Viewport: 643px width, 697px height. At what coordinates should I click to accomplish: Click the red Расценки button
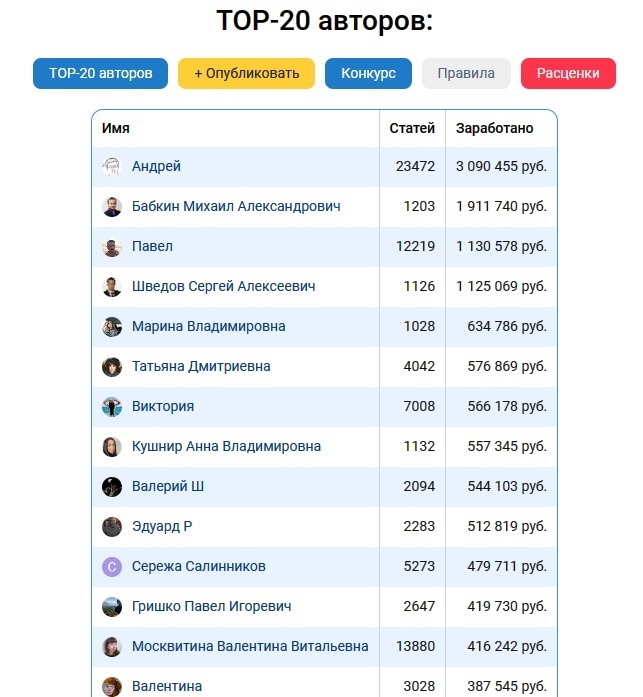click(x=568, y=74)
